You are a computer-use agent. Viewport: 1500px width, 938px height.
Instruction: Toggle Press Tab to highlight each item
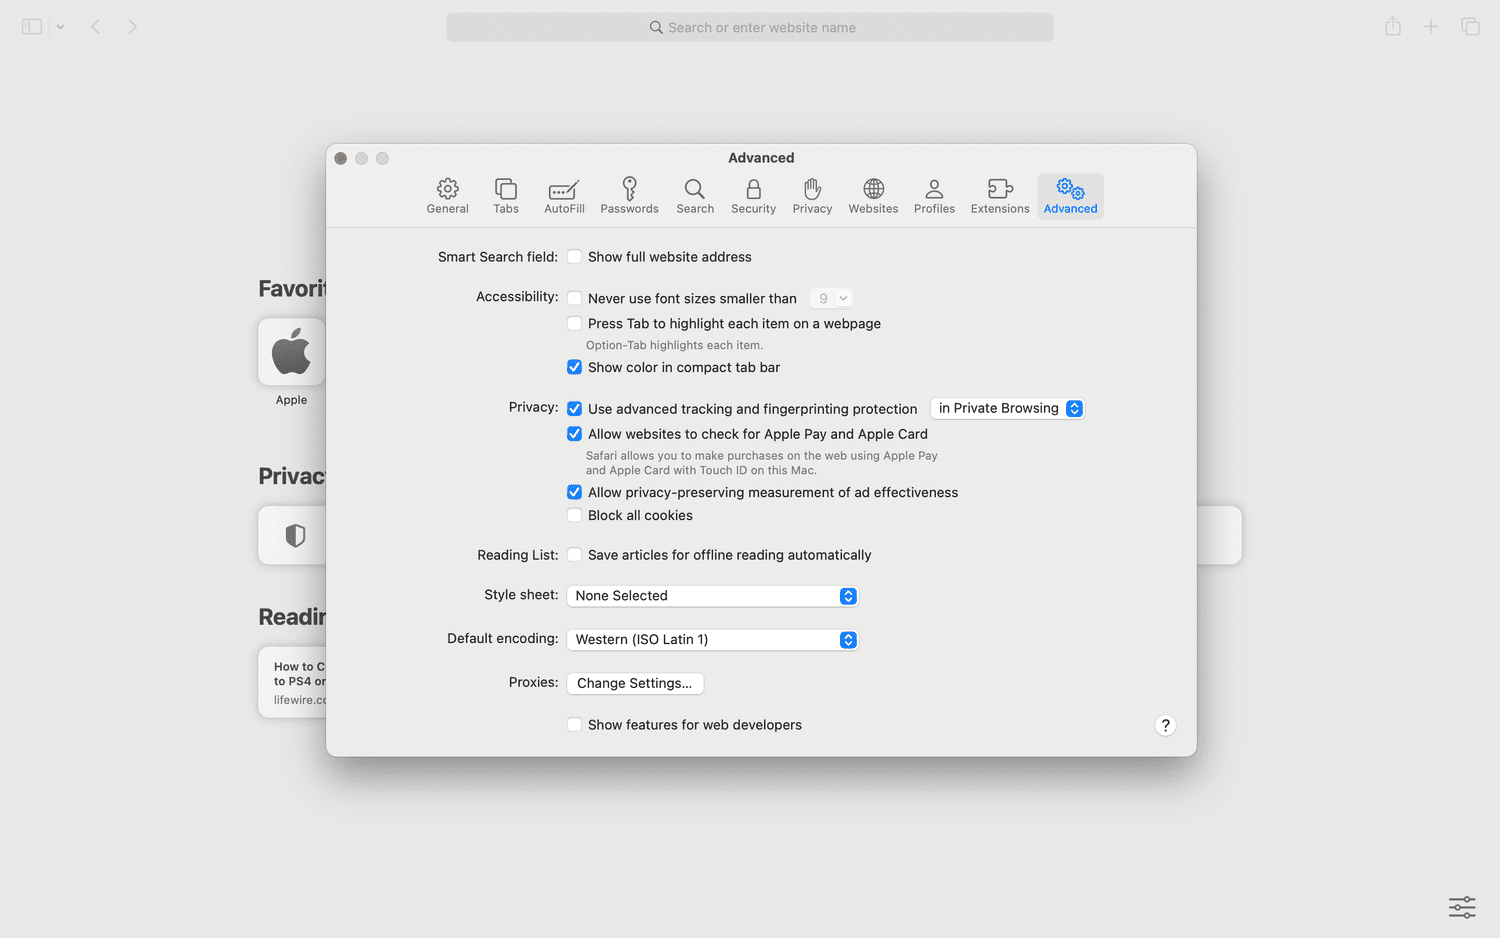[x=574, y=323]
